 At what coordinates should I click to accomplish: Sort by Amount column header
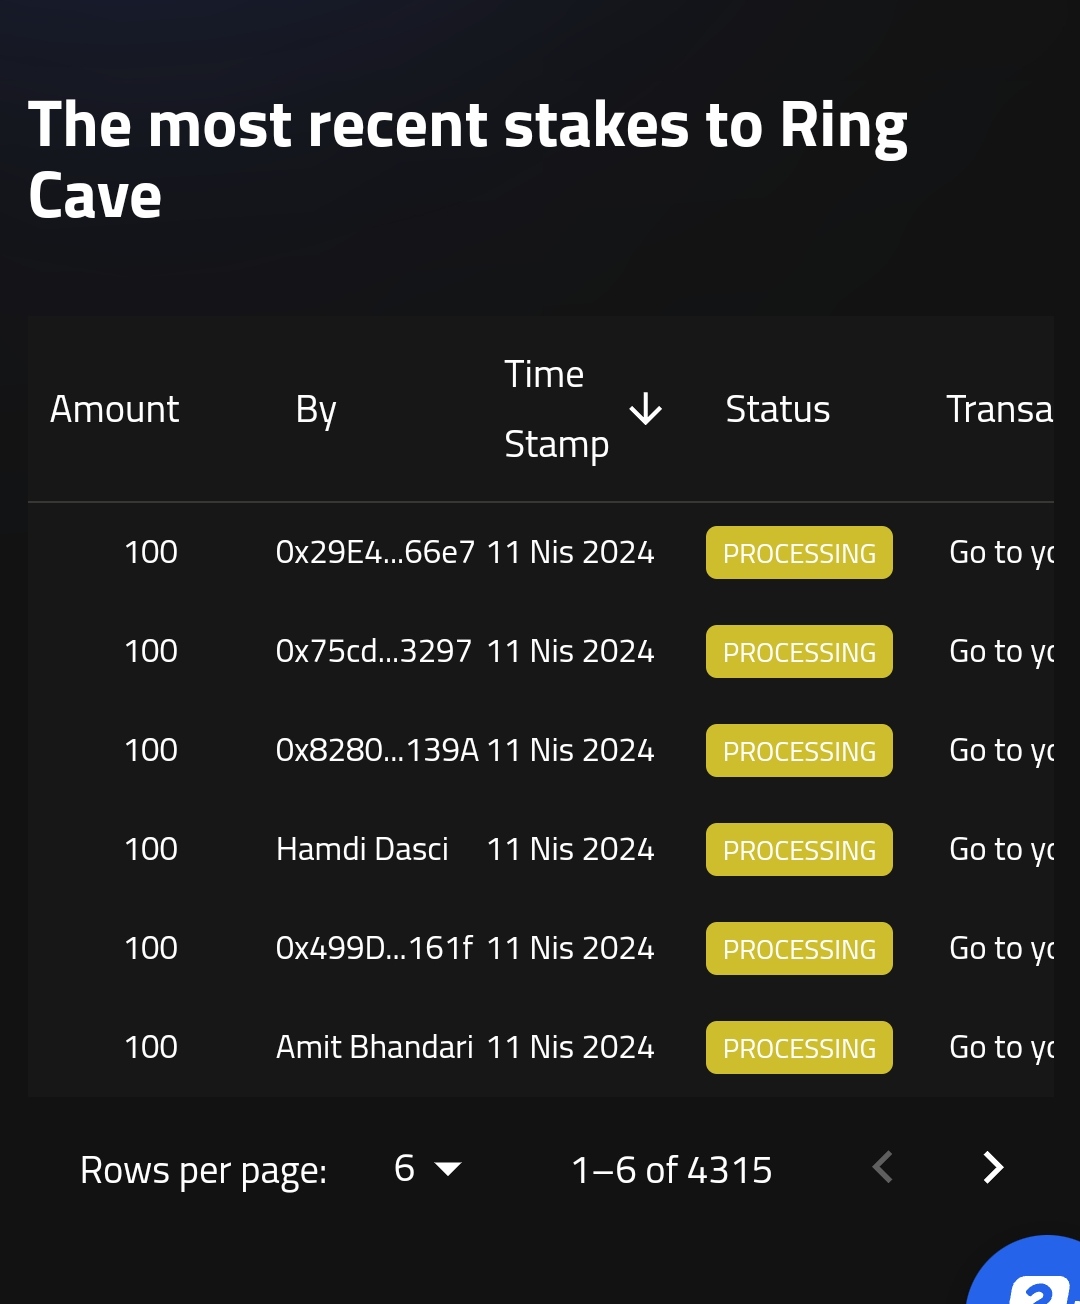tap(115, 409)
